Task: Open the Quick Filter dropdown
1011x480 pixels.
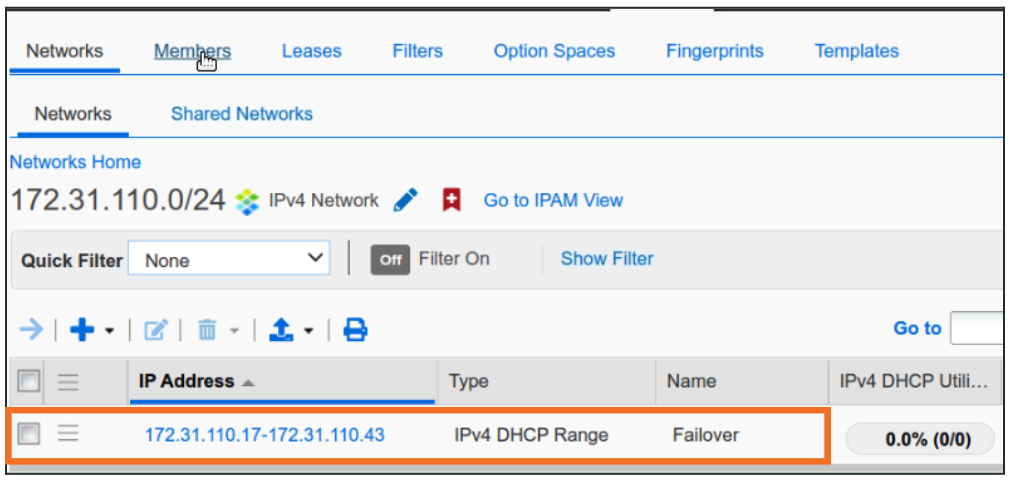Action: click(229, 260)
